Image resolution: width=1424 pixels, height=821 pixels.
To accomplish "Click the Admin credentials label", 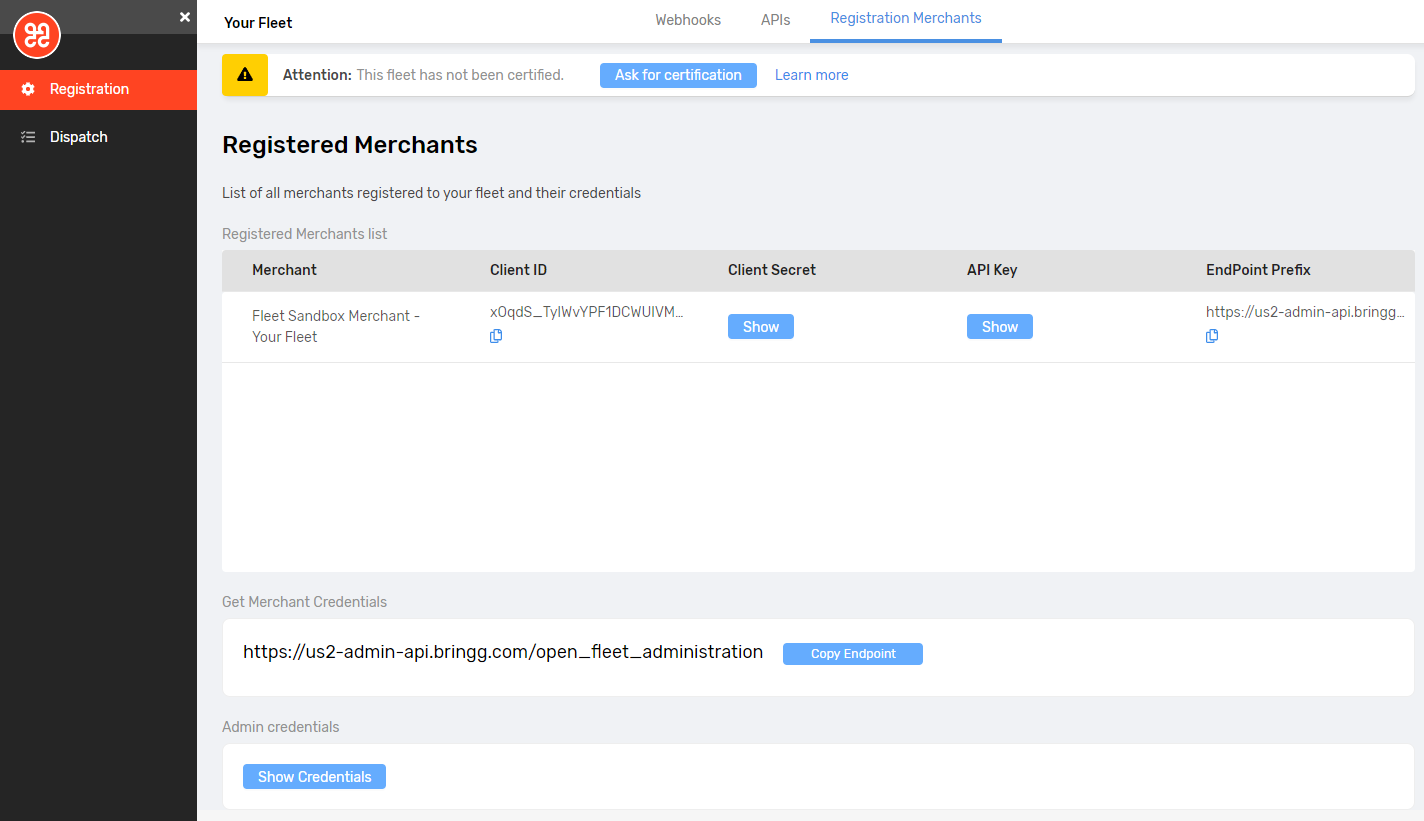I will (x=281, y=727).
